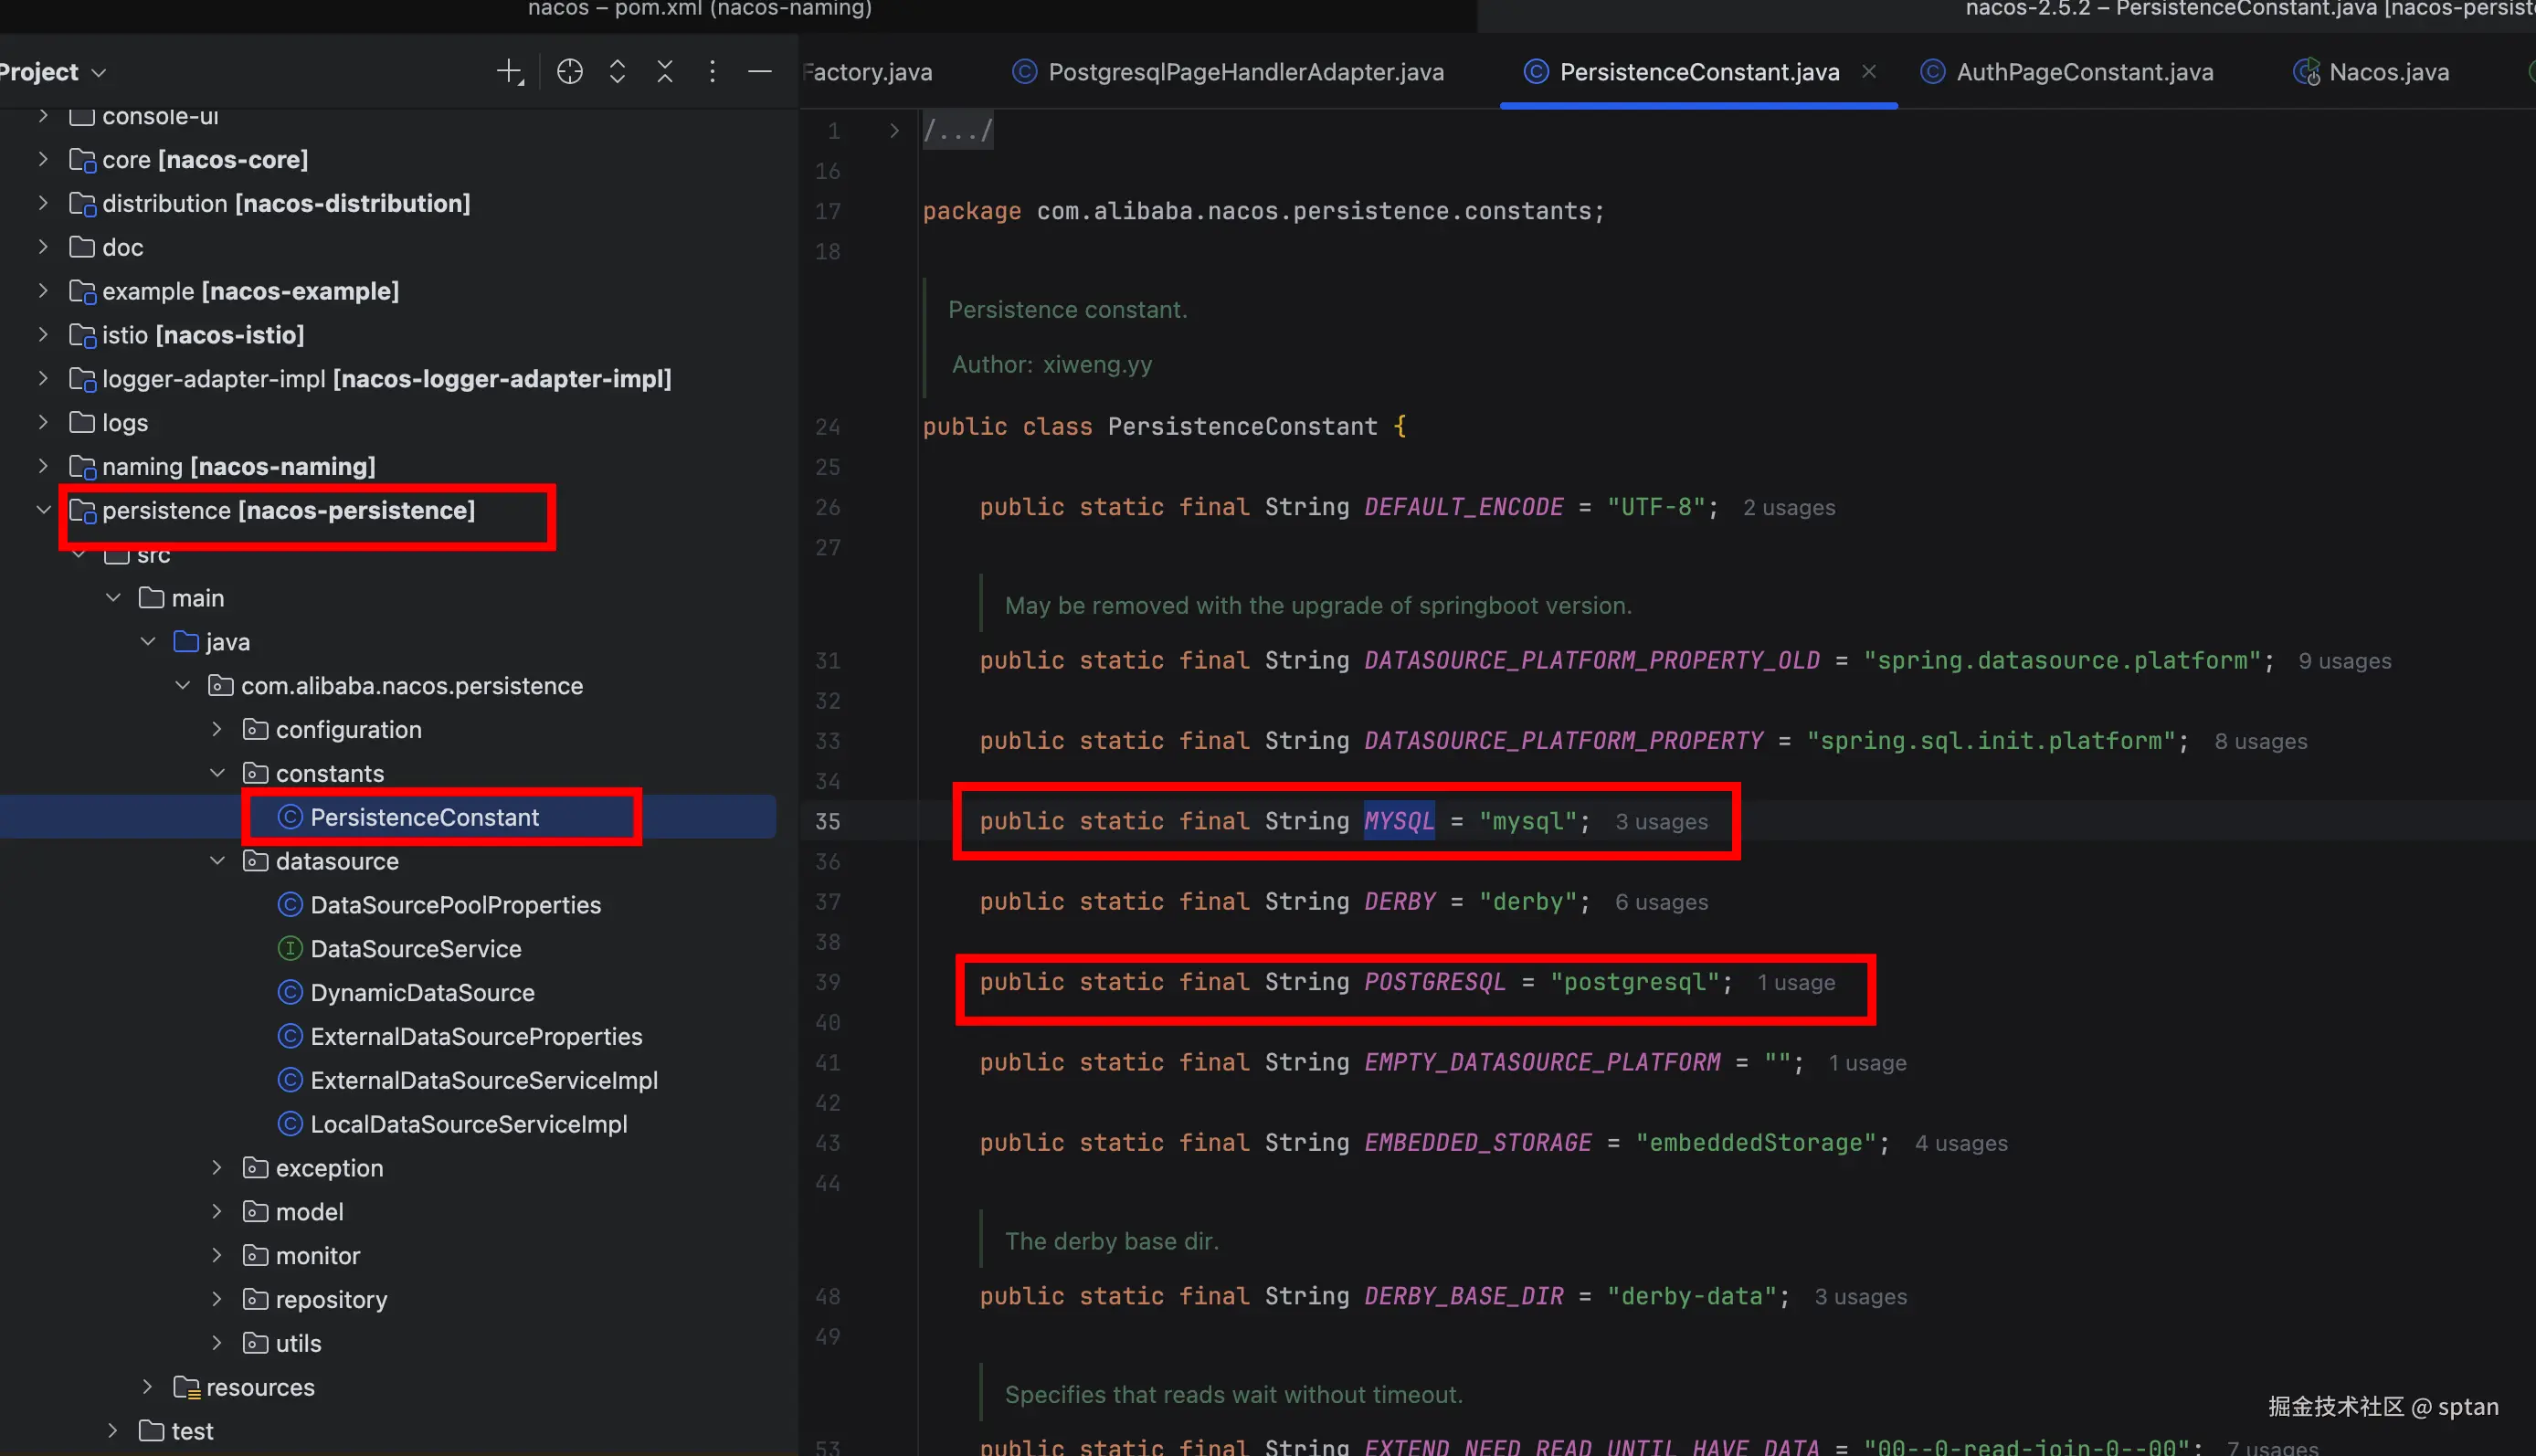Open the Project panel options three-dot menu
Image resolution: width=2536 pixels, height=1456 pixels.
pyautogui.click(x=712, y=72)
